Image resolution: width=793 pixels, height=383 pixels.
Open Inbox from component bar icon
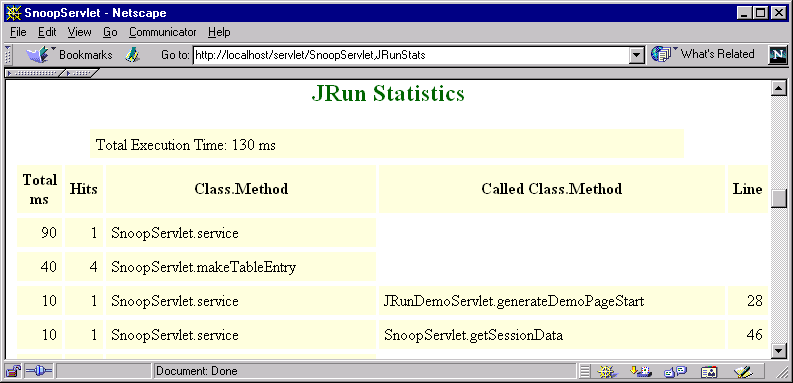click(x=640, y=372)
